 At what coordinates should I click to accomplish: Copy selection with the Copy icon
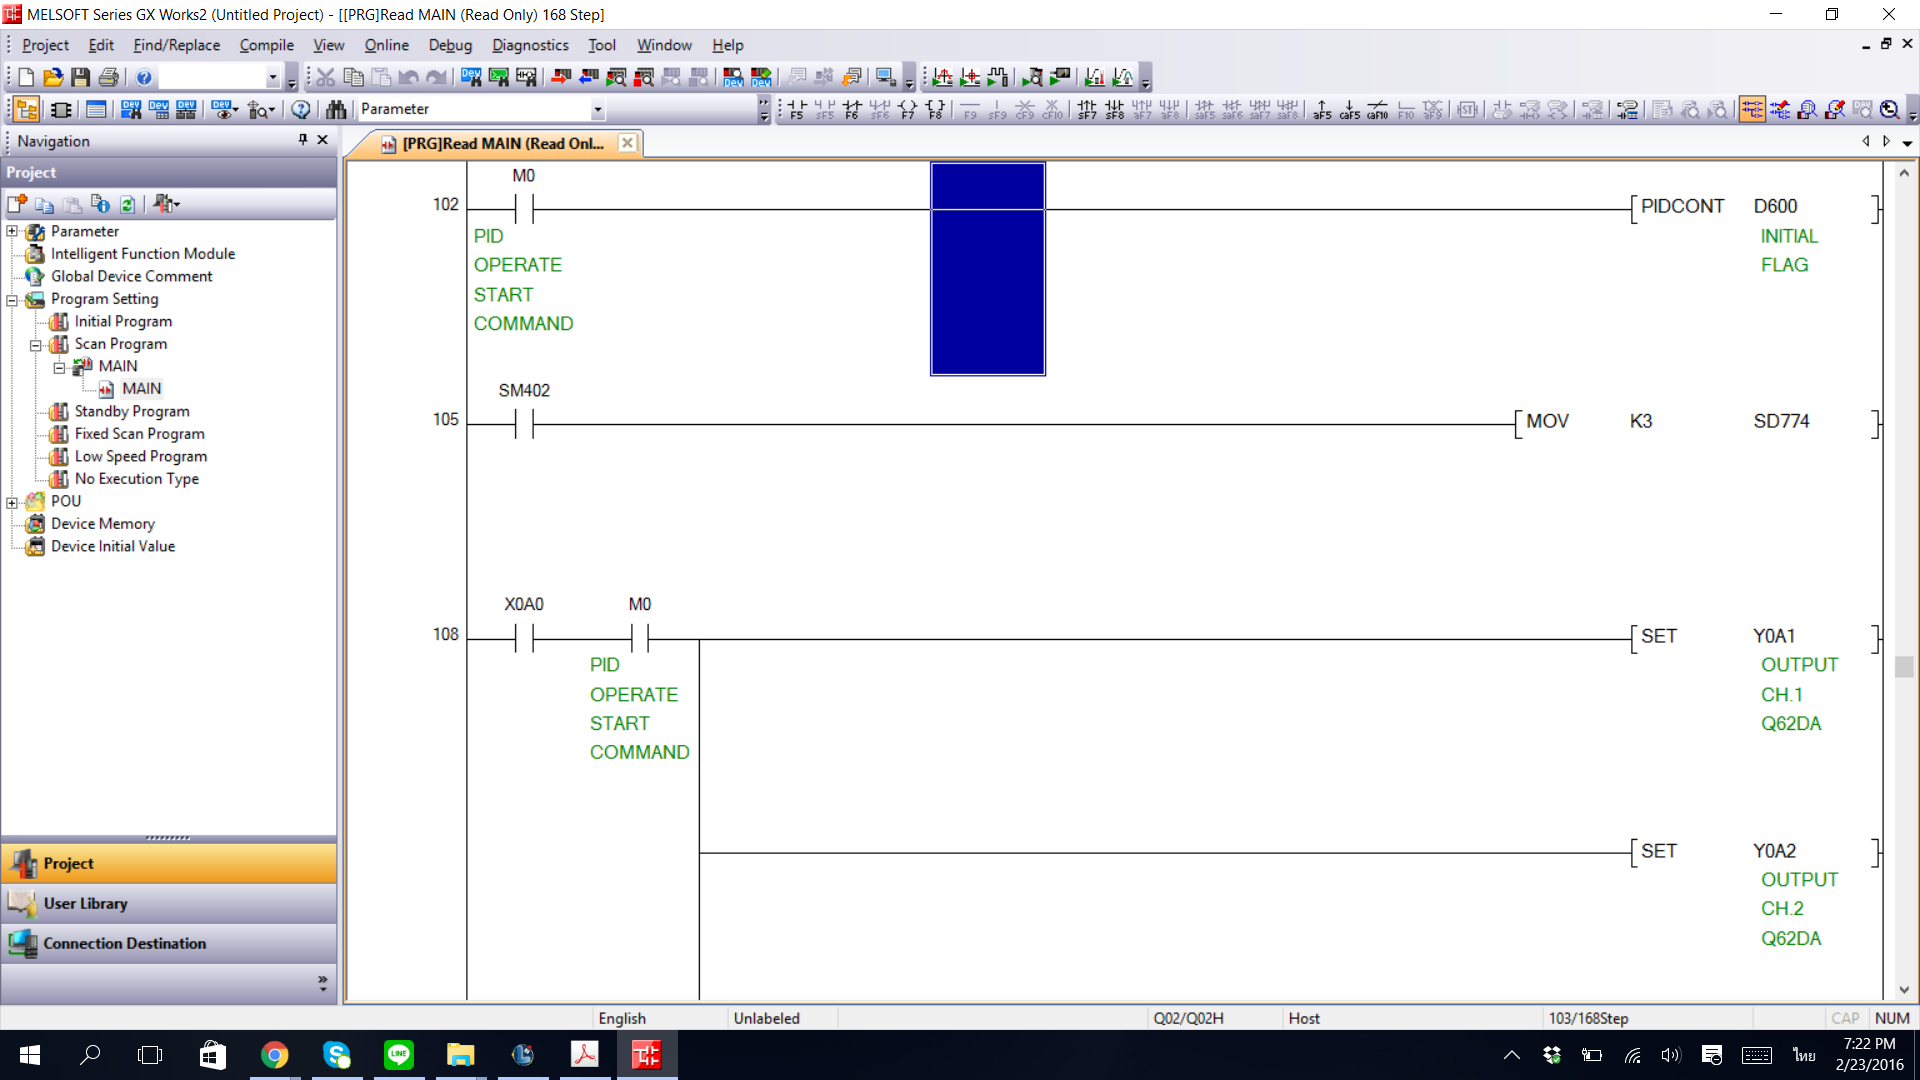[353, 77]
